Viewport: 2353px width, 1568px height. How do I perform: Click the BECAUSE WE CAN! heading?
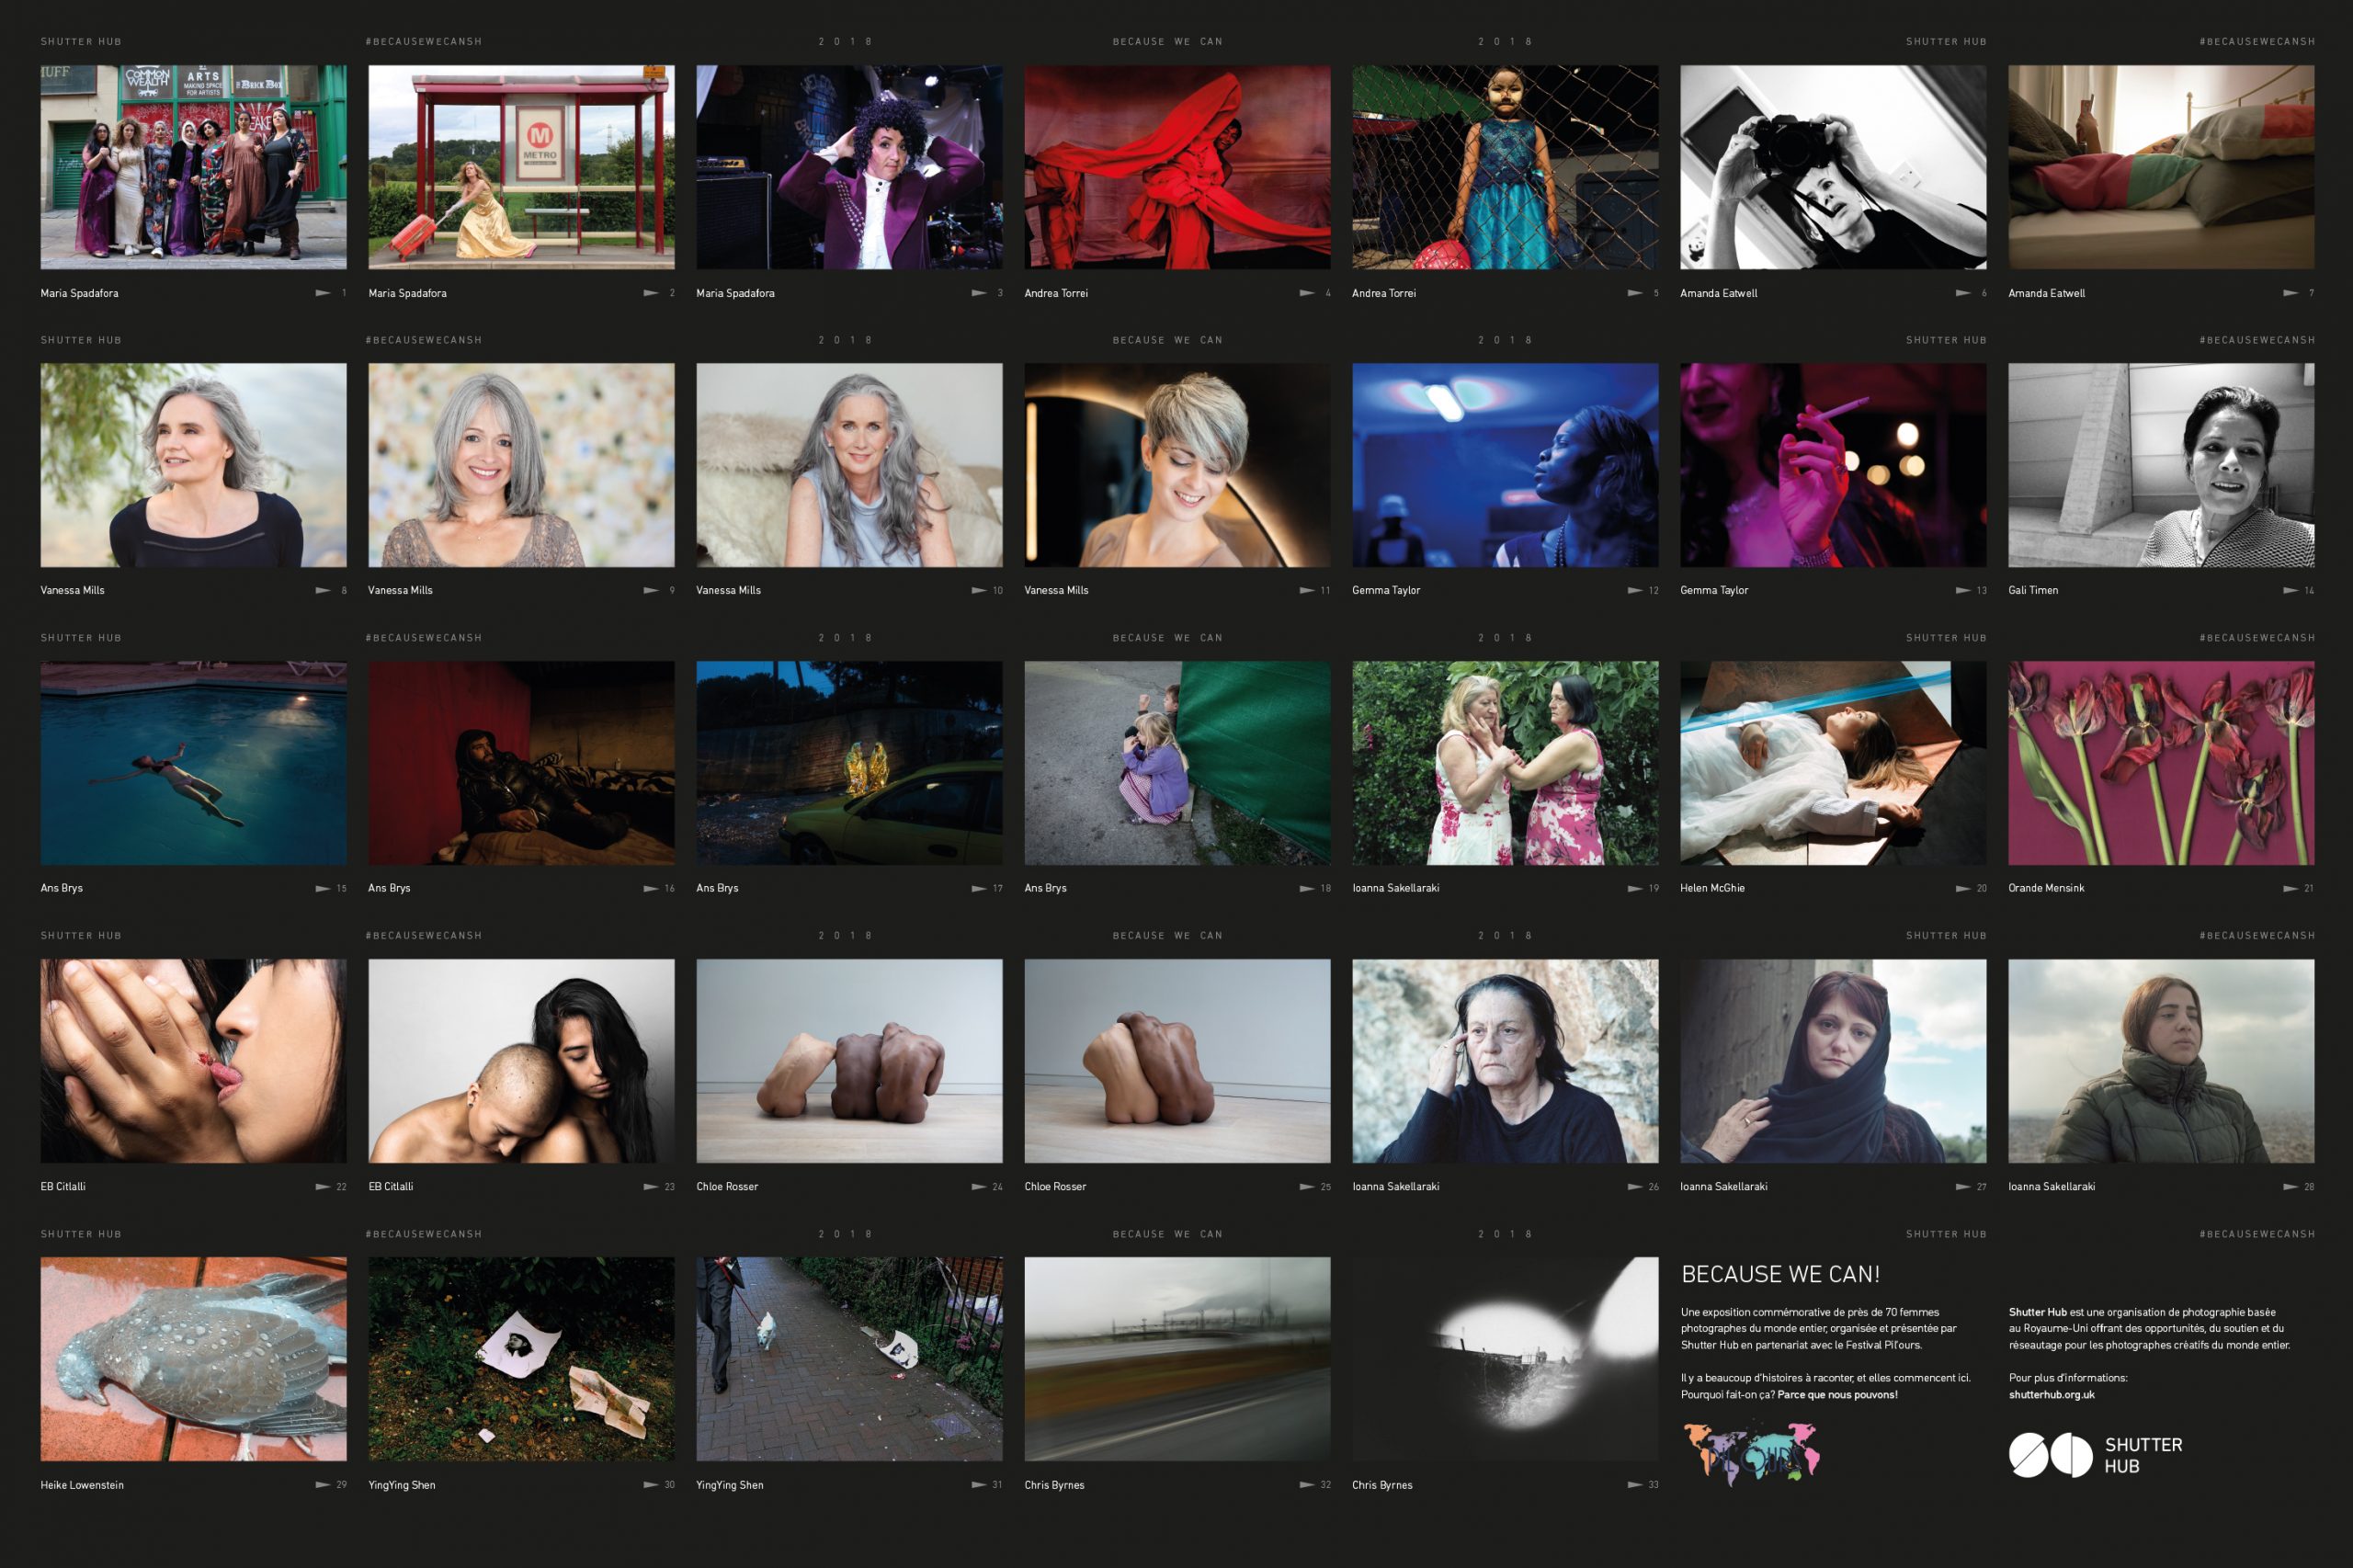point(1780,1274)
